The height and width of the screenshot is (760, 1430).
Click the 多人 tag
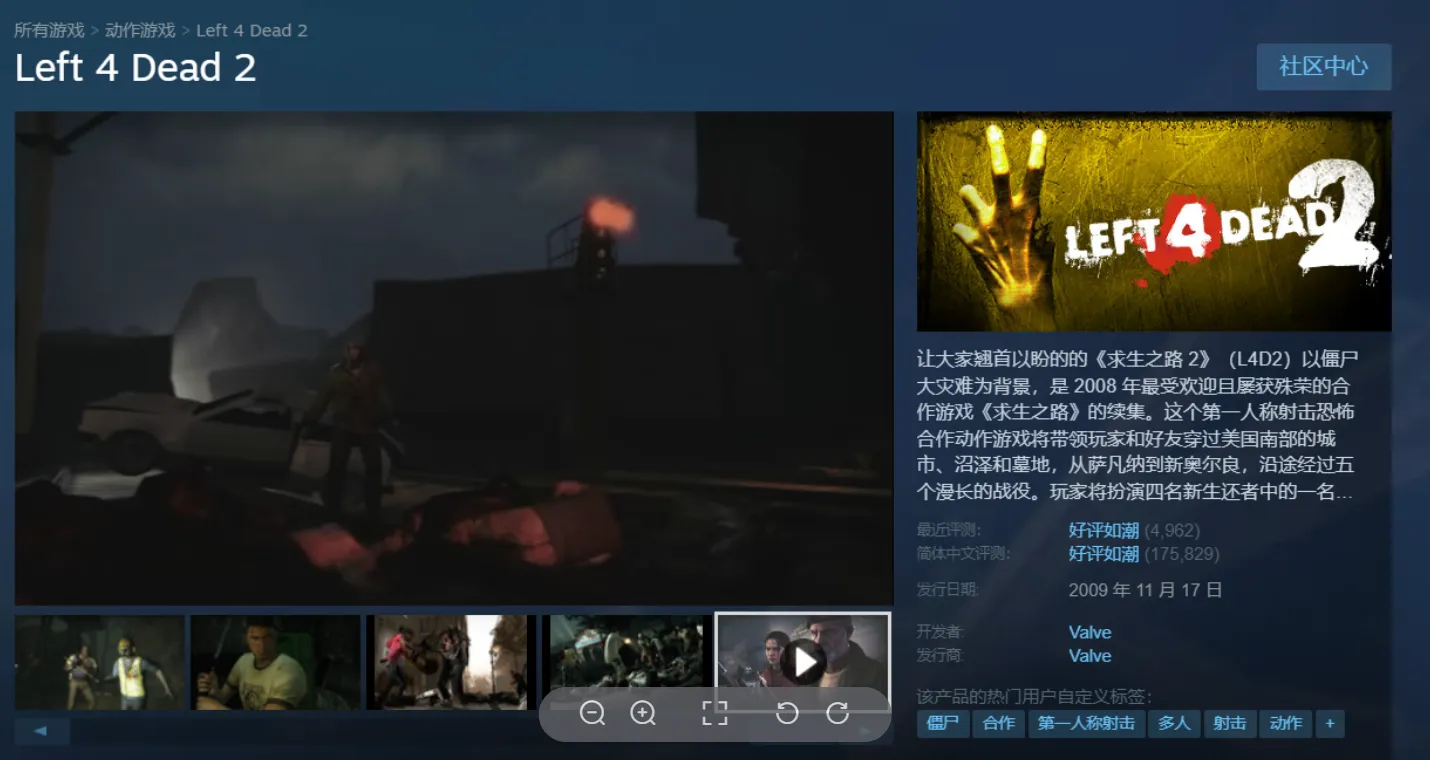pyautogui.click(x=1174, y=723)
